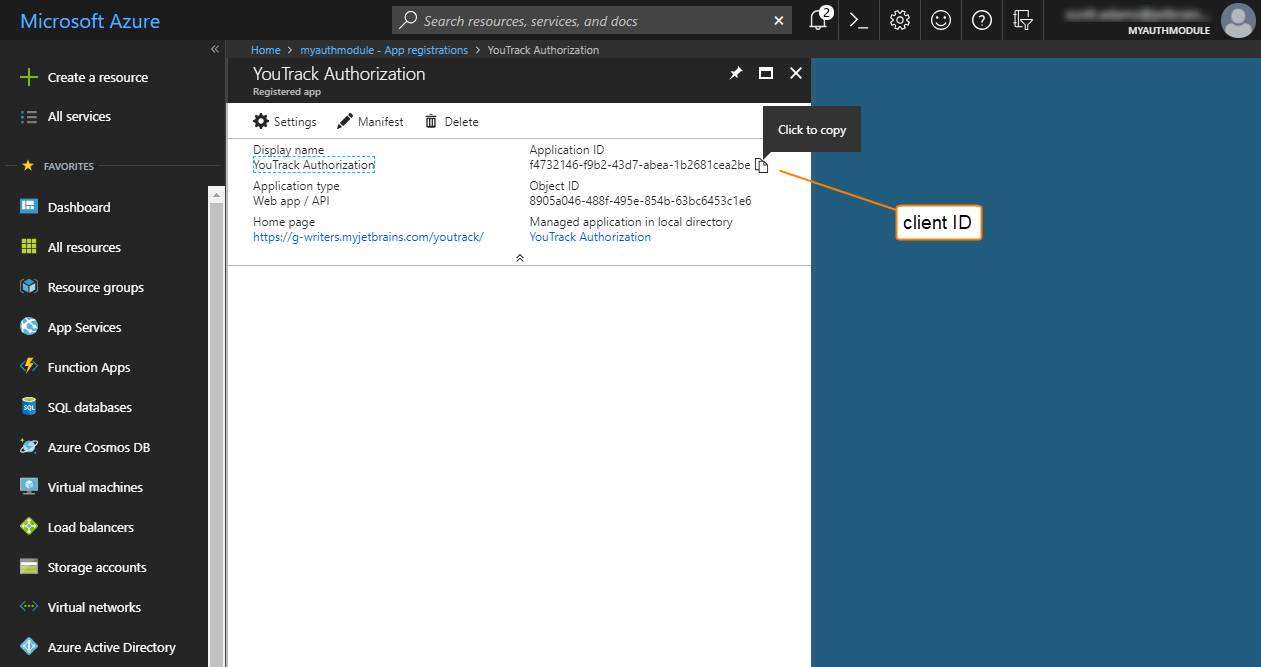Open App Services from sidebar
This screenshot has height=667, width=1261.
click(84, 327)
